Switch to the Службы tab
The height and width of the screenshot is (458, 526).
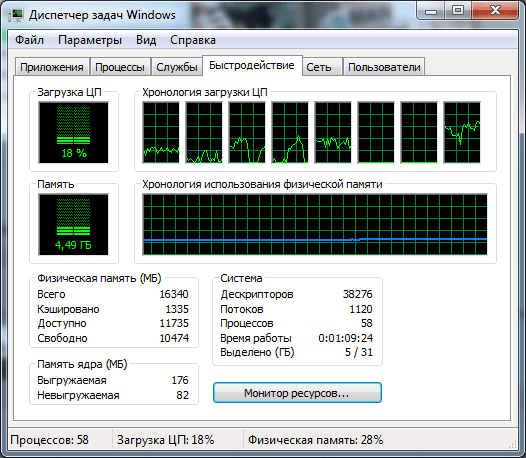point(177,67)
